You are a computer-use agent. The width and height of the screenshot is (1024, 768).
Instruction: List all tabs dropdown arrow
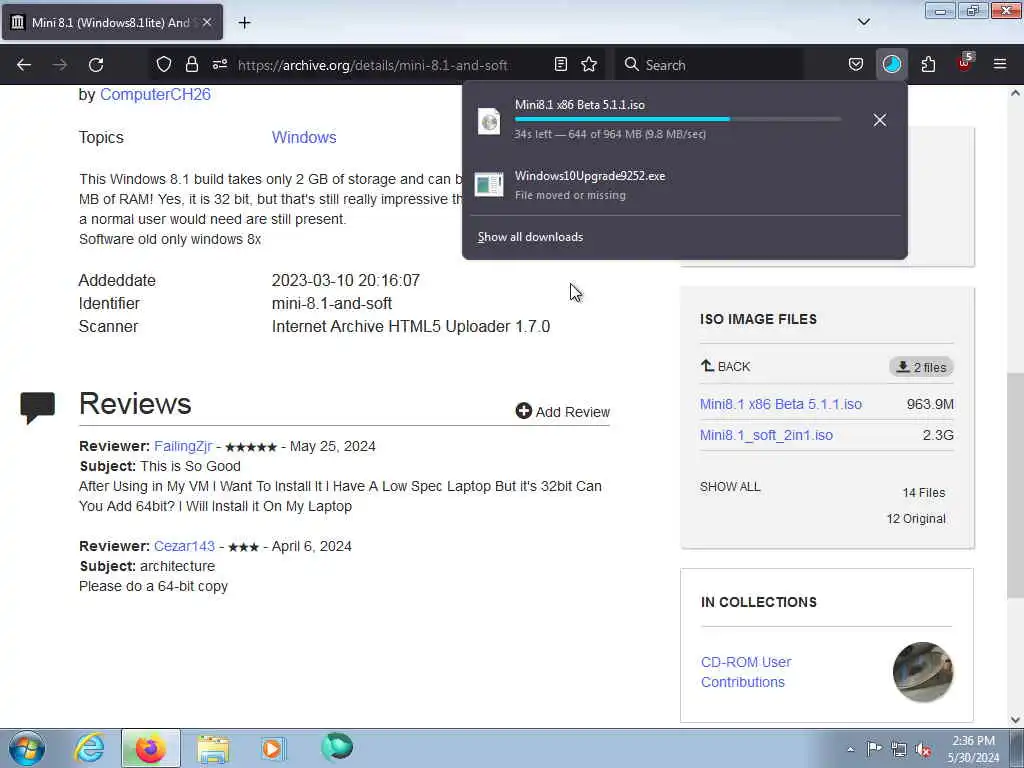click(x=863, y=22)
